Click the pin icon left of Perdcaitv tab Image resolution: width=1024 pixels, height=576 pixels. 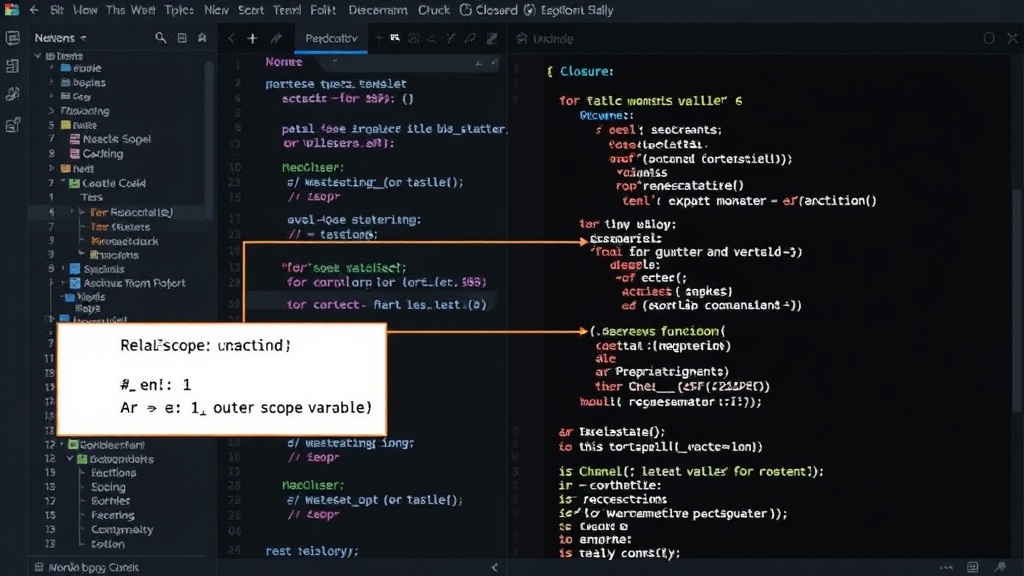pos(276,39)
